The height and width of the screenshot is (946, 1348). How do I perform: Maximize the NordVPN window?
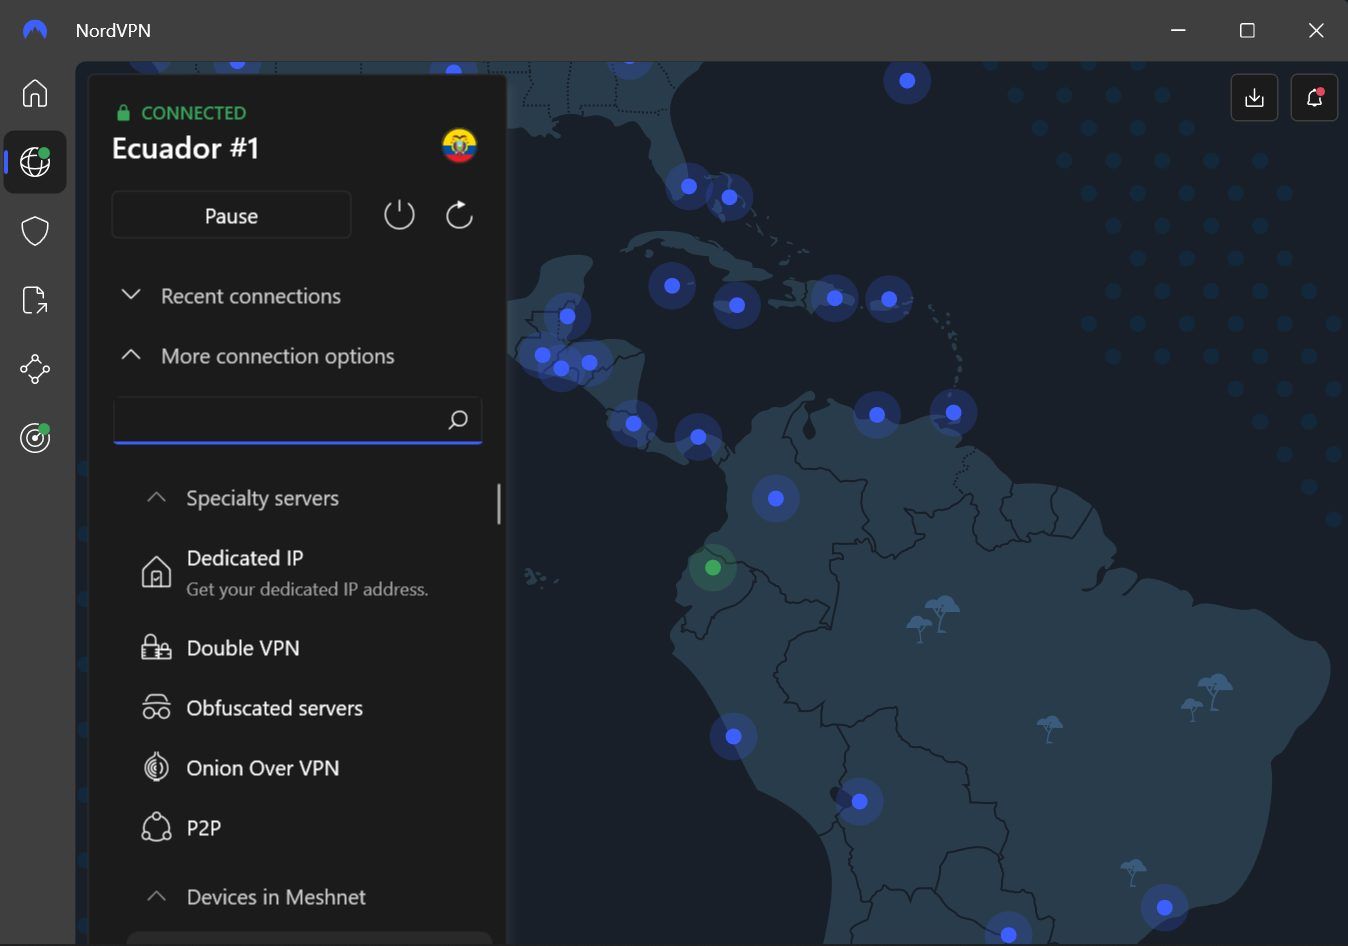(1247, 30)
